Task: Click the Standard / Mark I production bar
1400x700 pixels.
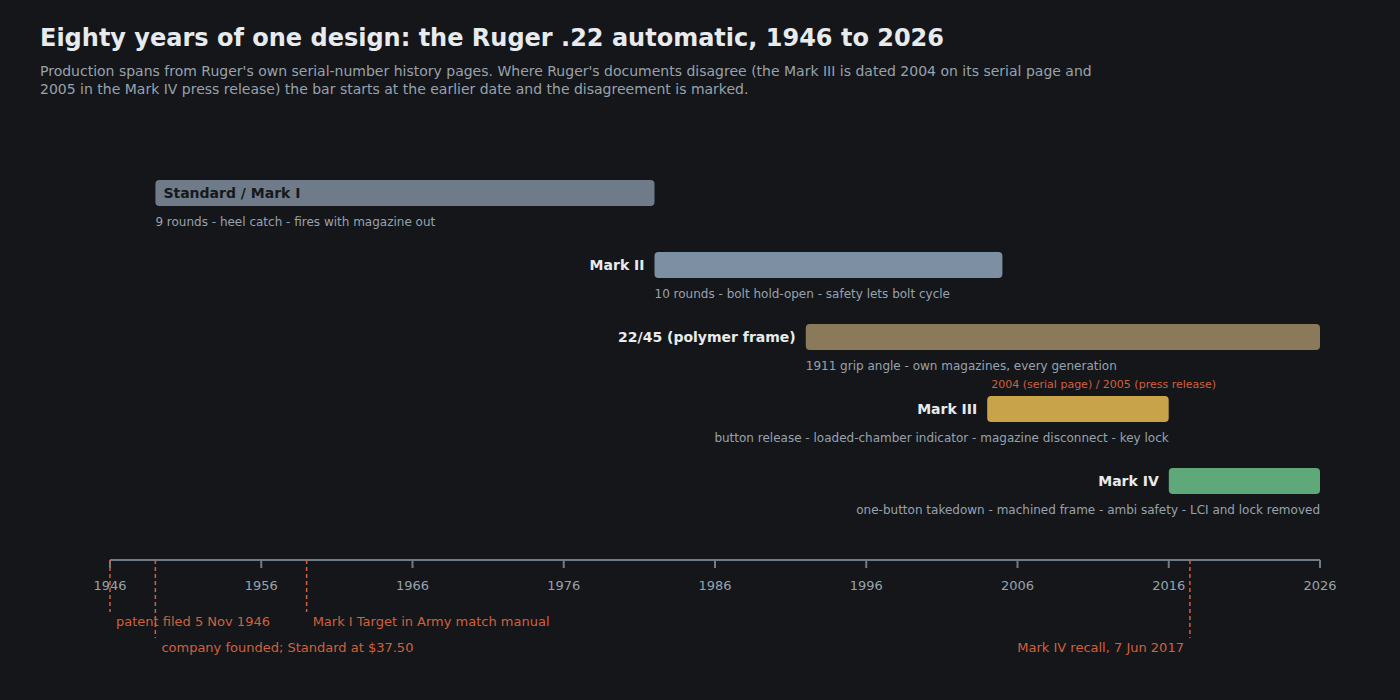Action: (405, 193)
